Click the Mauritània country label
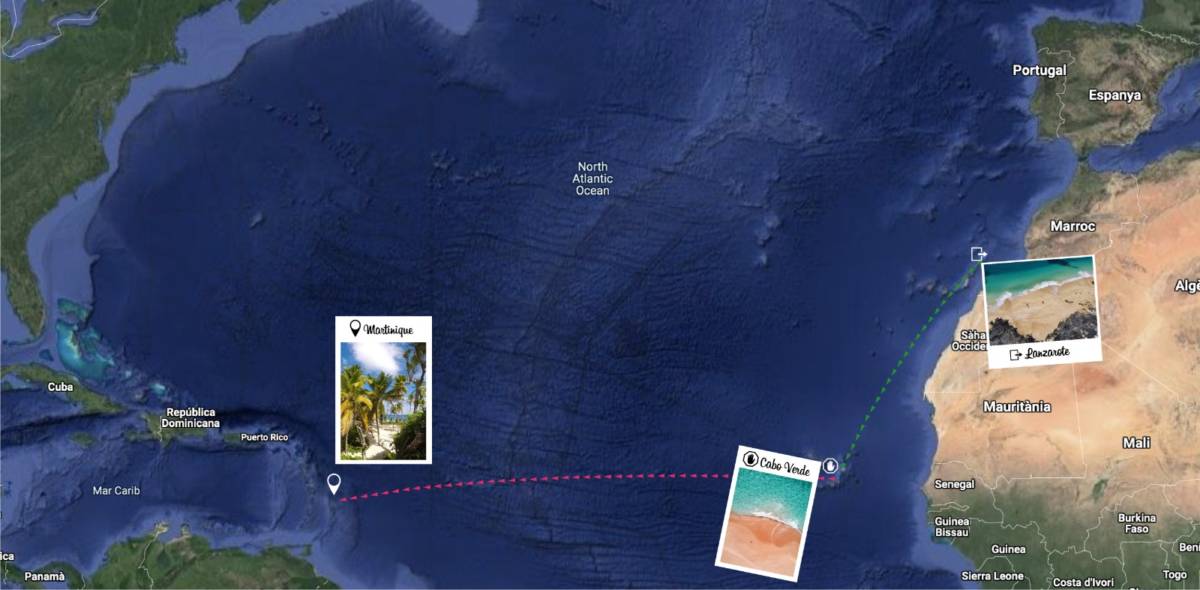The image size is (1200, 590). pos(1017,407)
